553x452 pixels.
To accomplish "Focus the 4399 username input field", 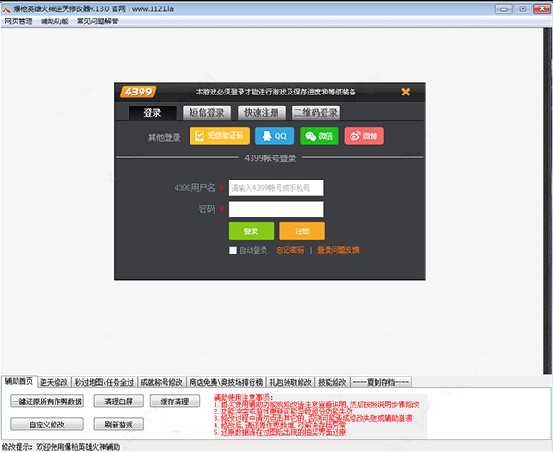I will point(276,188).
